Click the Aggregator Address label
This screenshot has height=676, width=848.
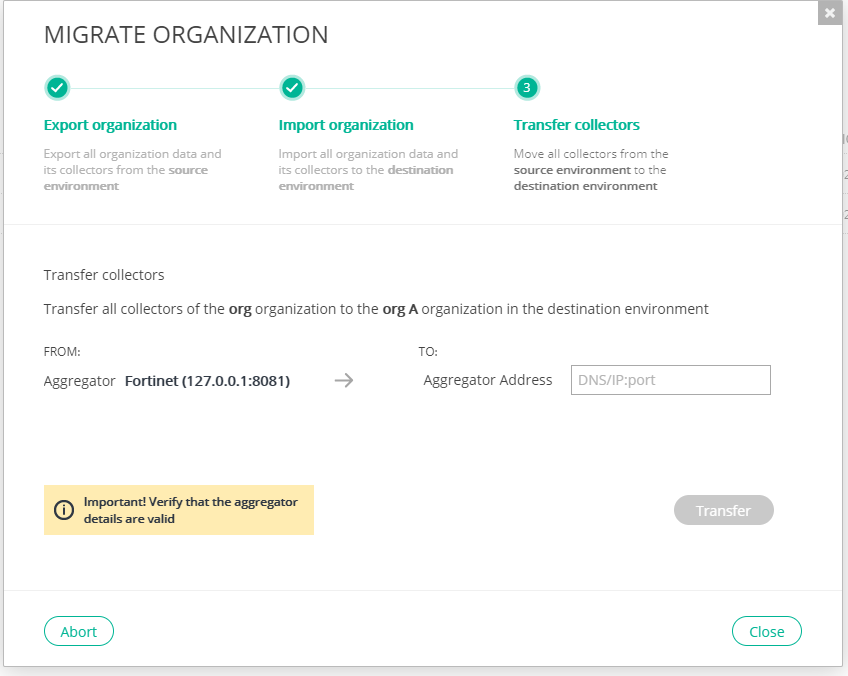tap(488, 380)
